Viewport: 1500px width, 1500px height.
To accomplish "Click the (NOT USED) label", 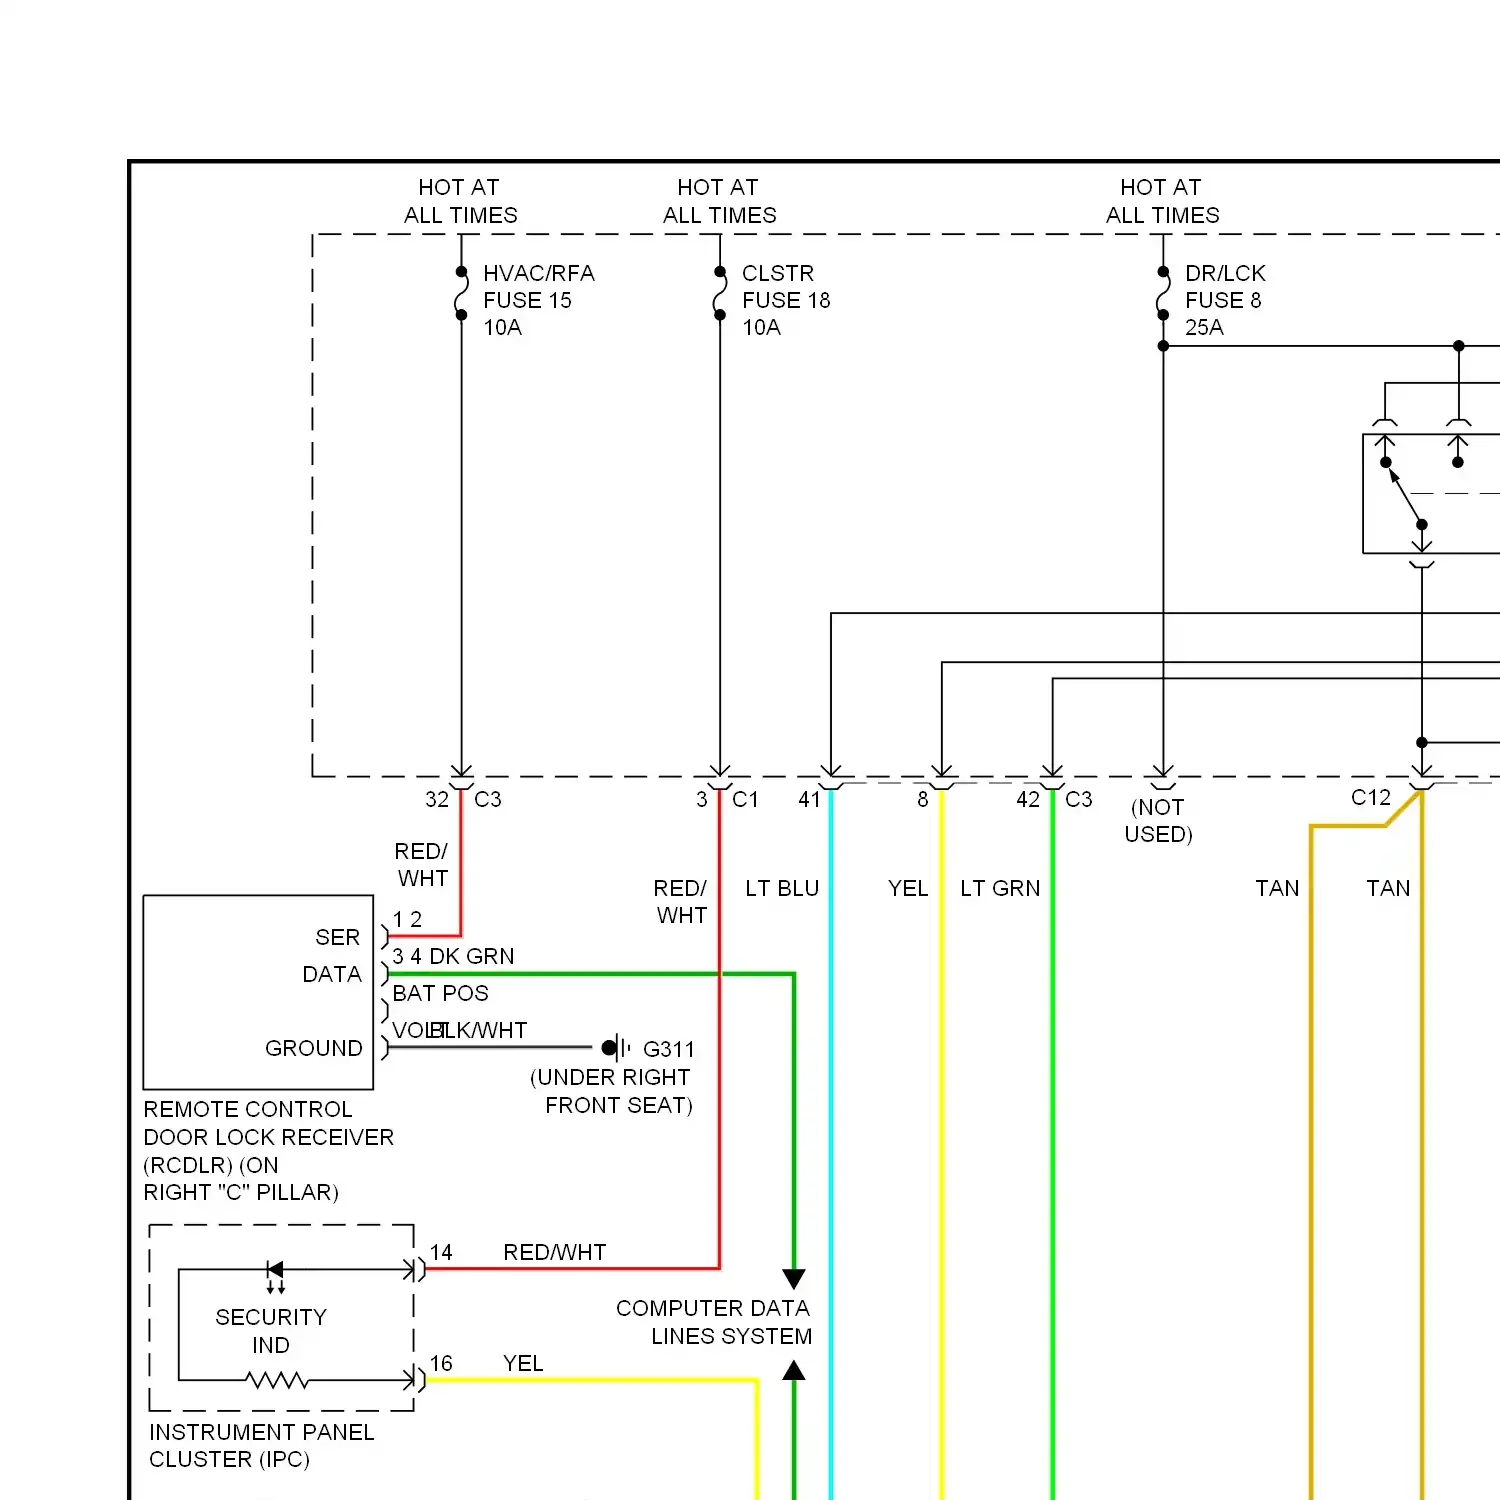I will (x=1159, y=820).
